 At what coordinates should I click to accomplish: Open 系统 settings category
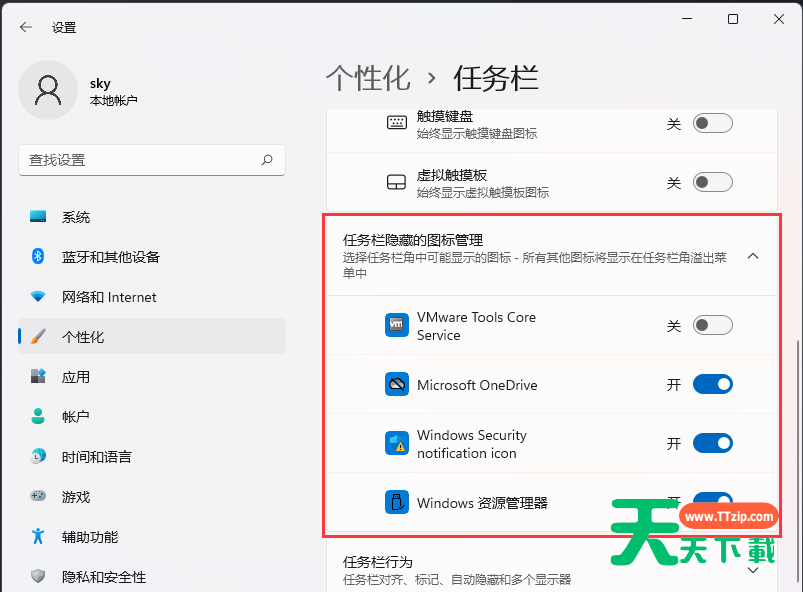[152, 217]
